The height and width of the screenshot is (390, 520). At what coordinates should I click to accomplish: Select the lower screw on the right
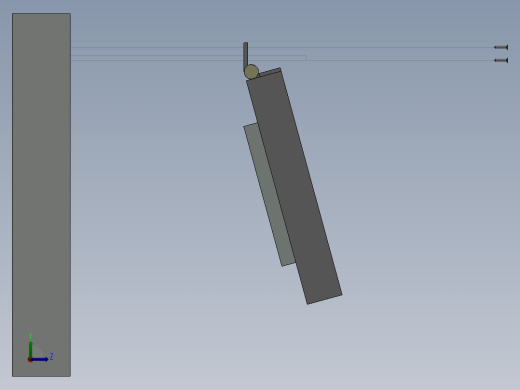click(501, 60)
